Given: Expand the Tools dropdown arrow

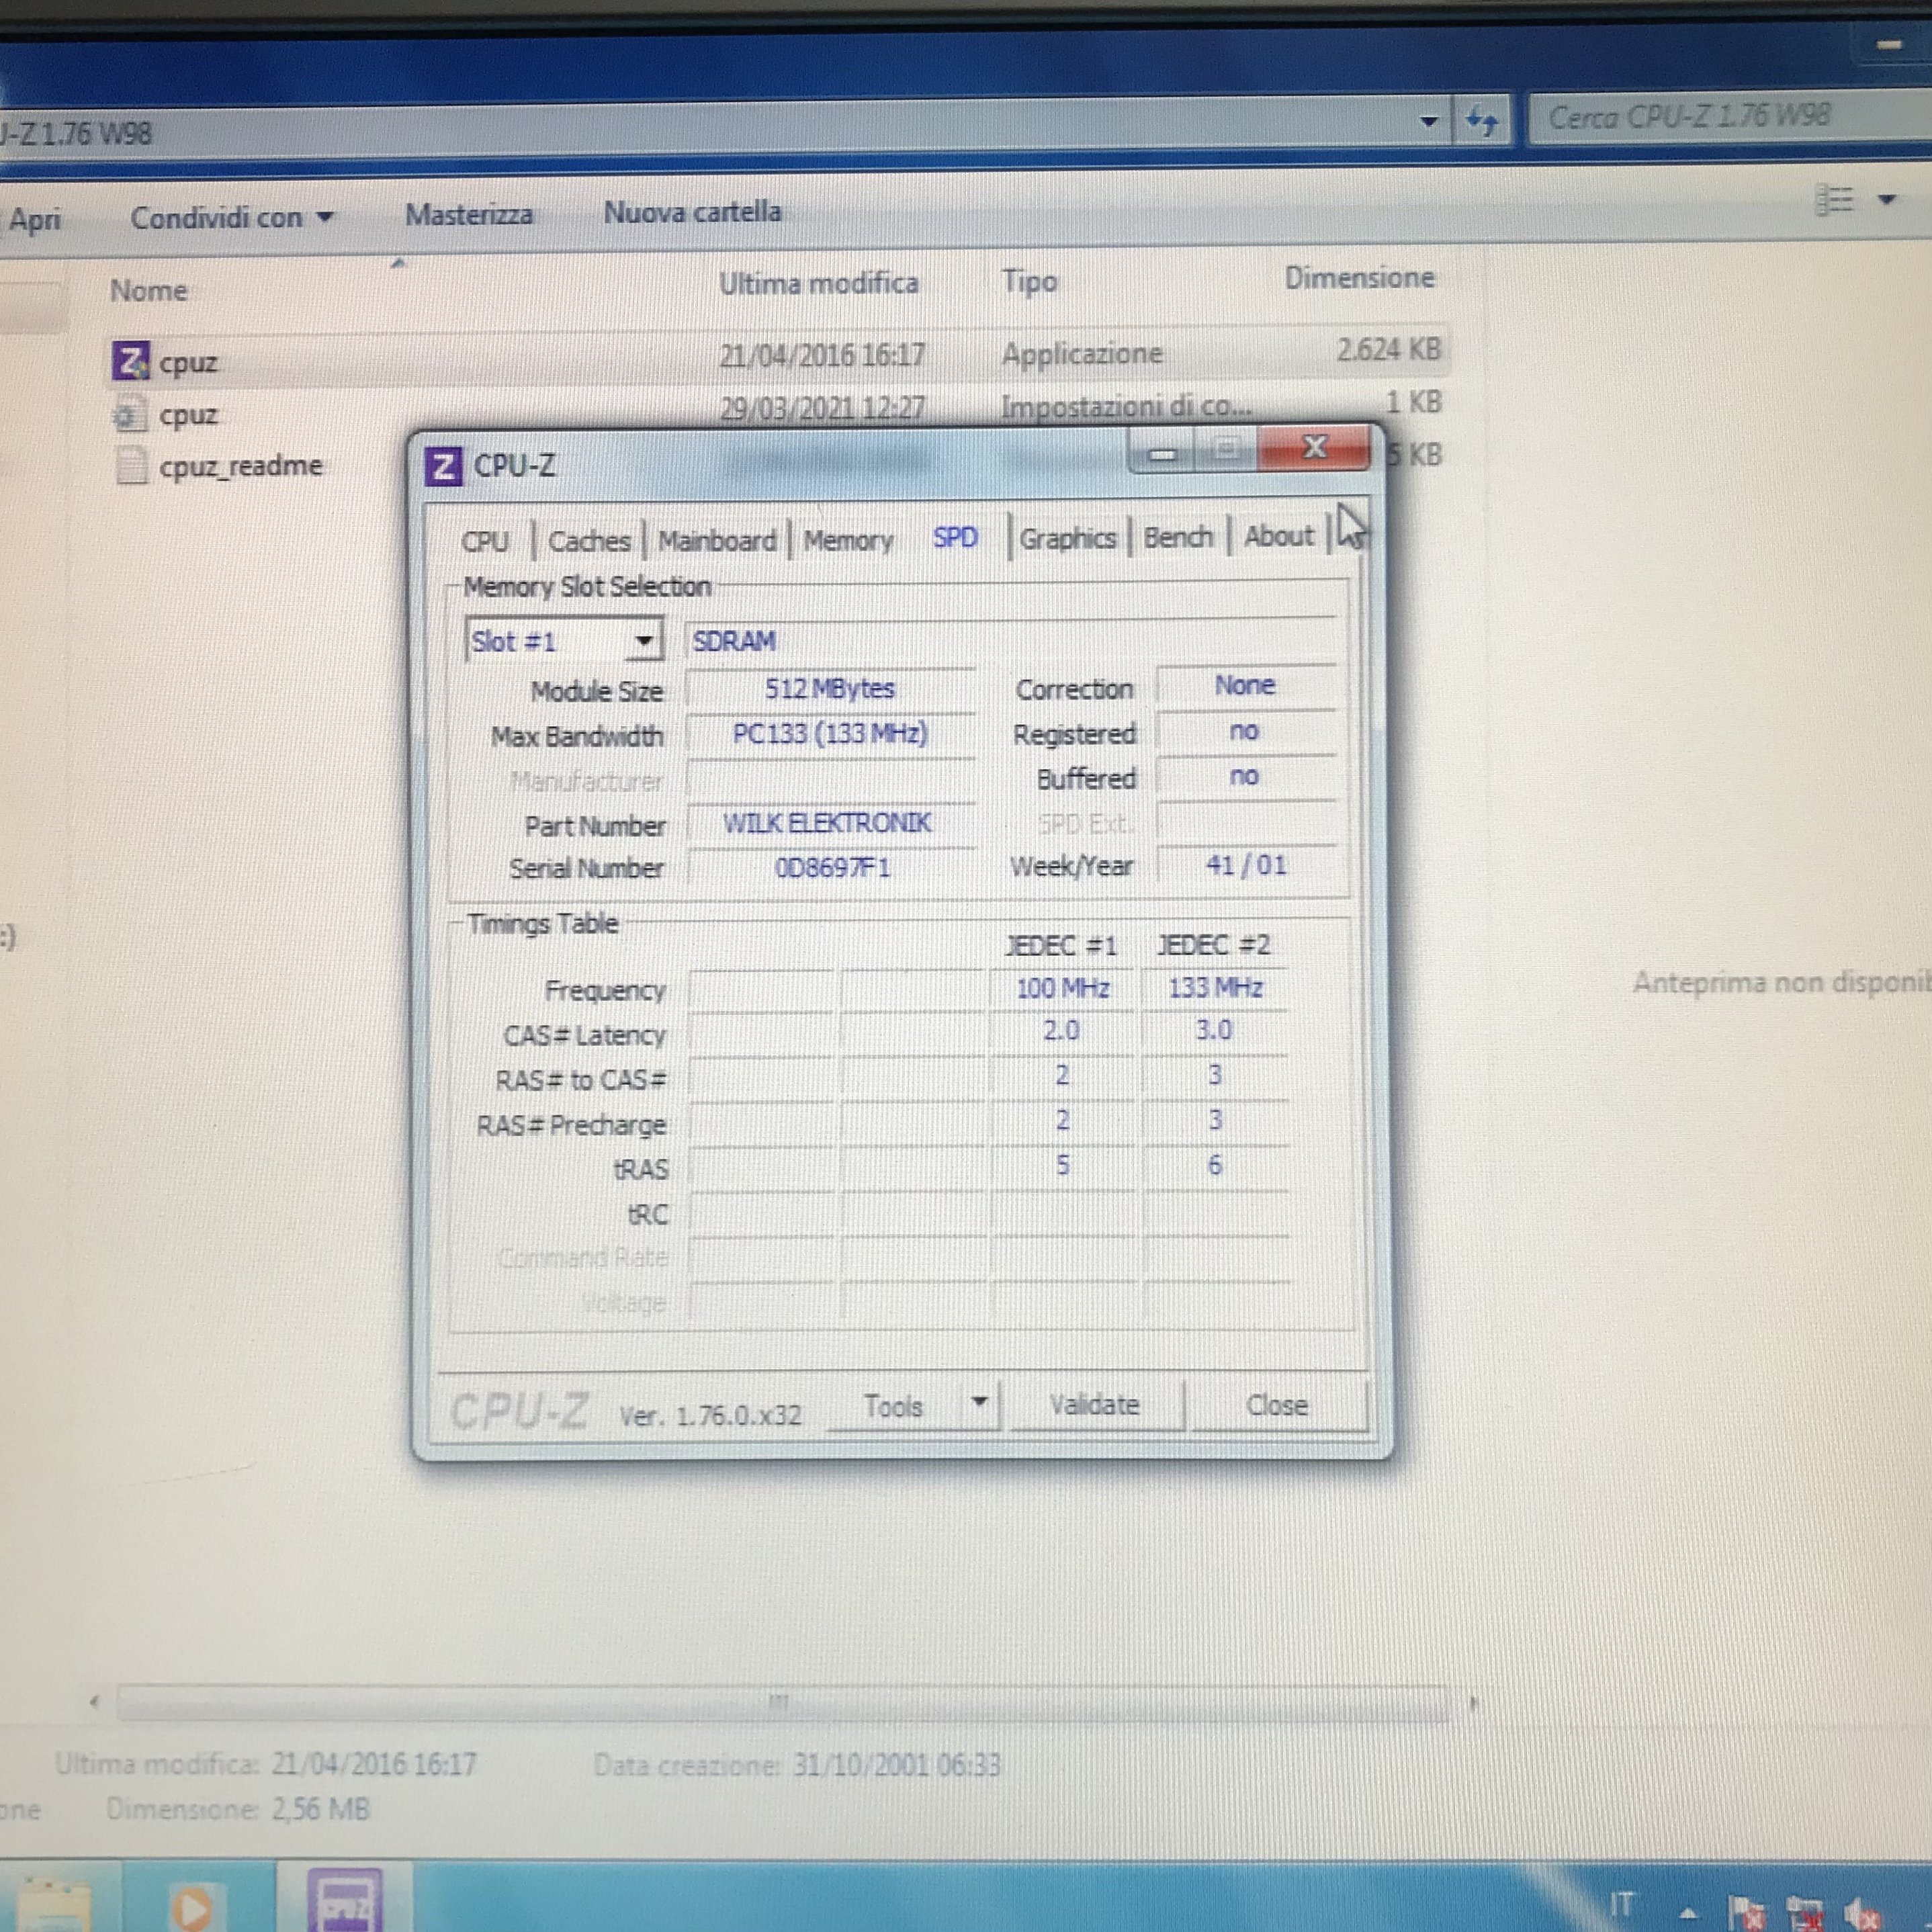Looking at the screenshot, I should pos(980,1402).
